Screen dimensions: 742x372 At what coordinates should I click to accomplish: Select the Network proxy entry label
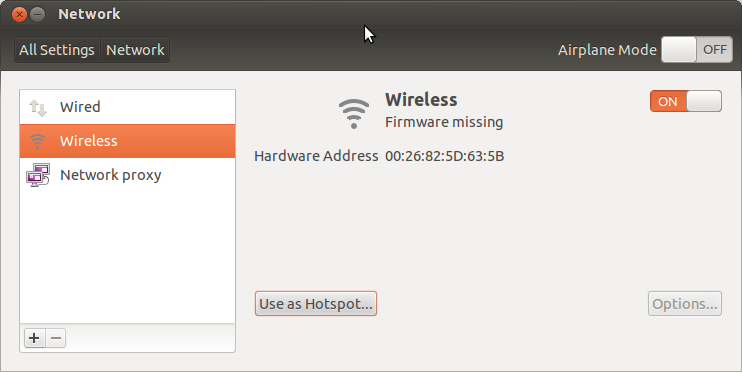tap(111, 175)
